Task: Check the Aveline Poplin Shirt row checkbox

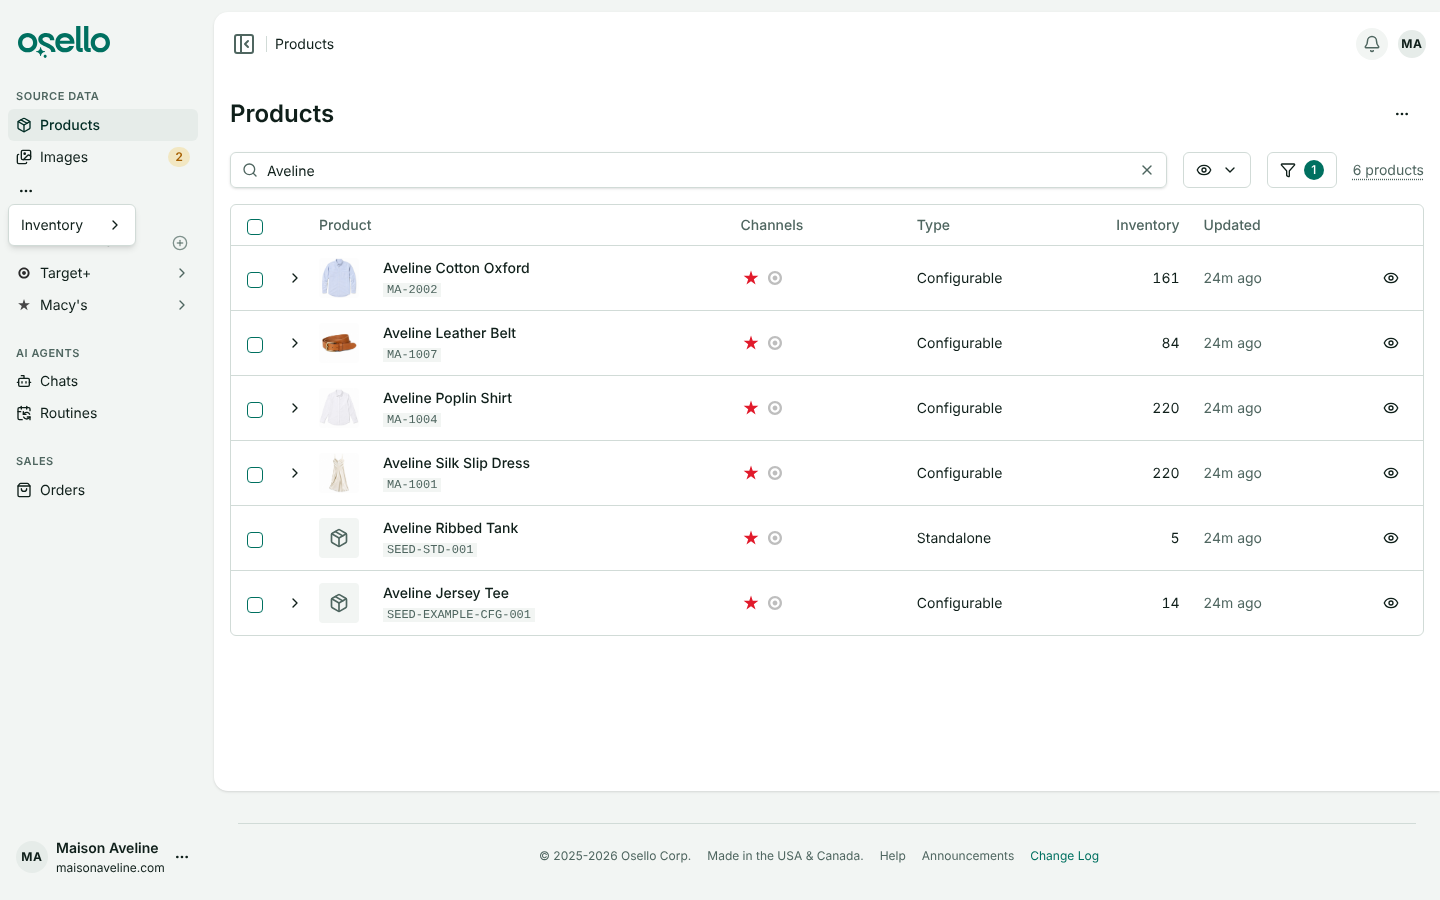Action: (x=255, y=410)
